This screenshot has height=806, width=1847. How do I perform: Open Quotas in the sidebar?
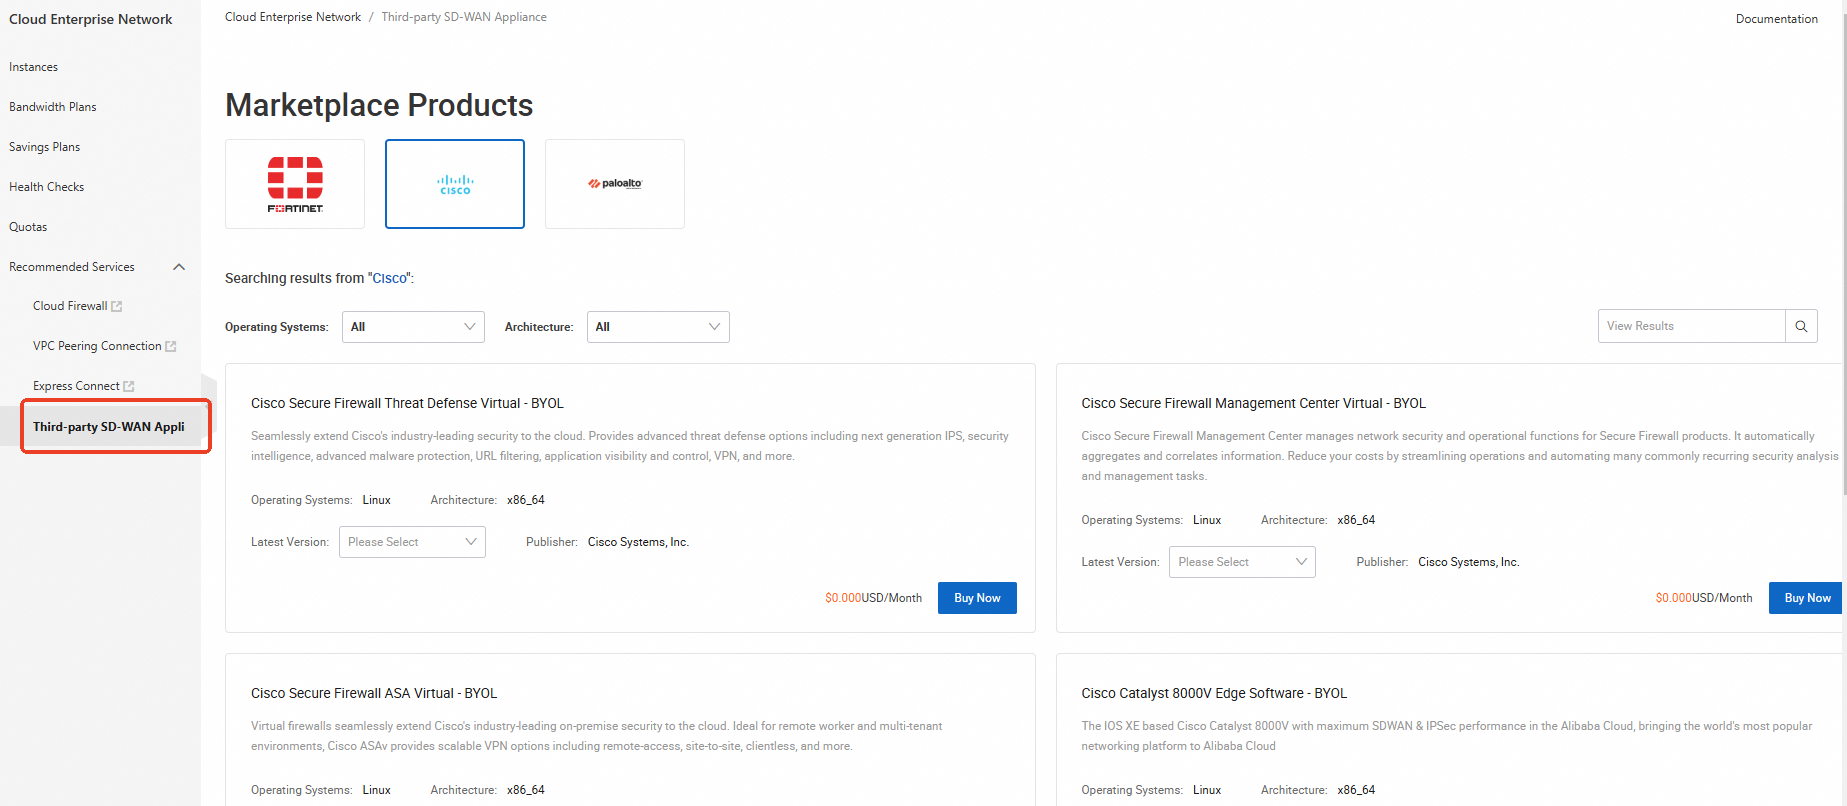(28, 227)
